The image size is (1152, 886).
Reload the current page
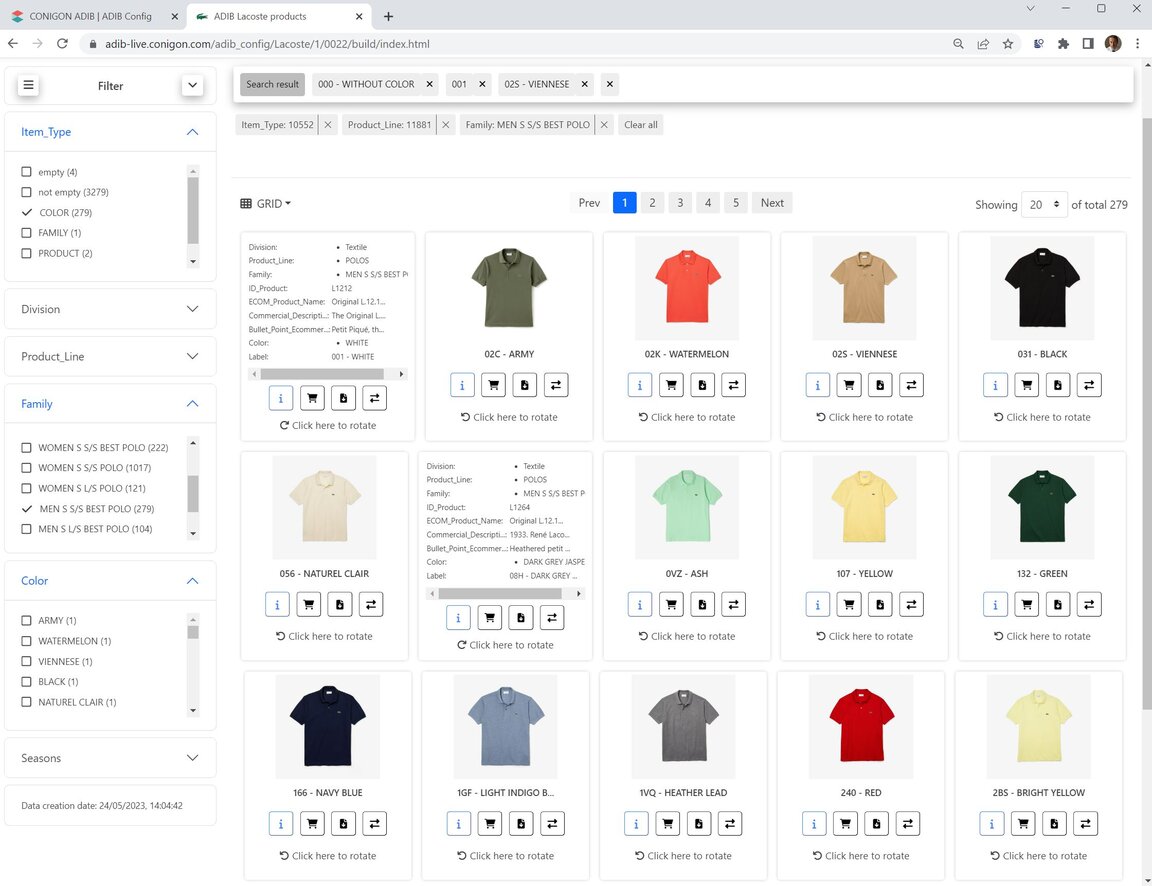[62, 44]
